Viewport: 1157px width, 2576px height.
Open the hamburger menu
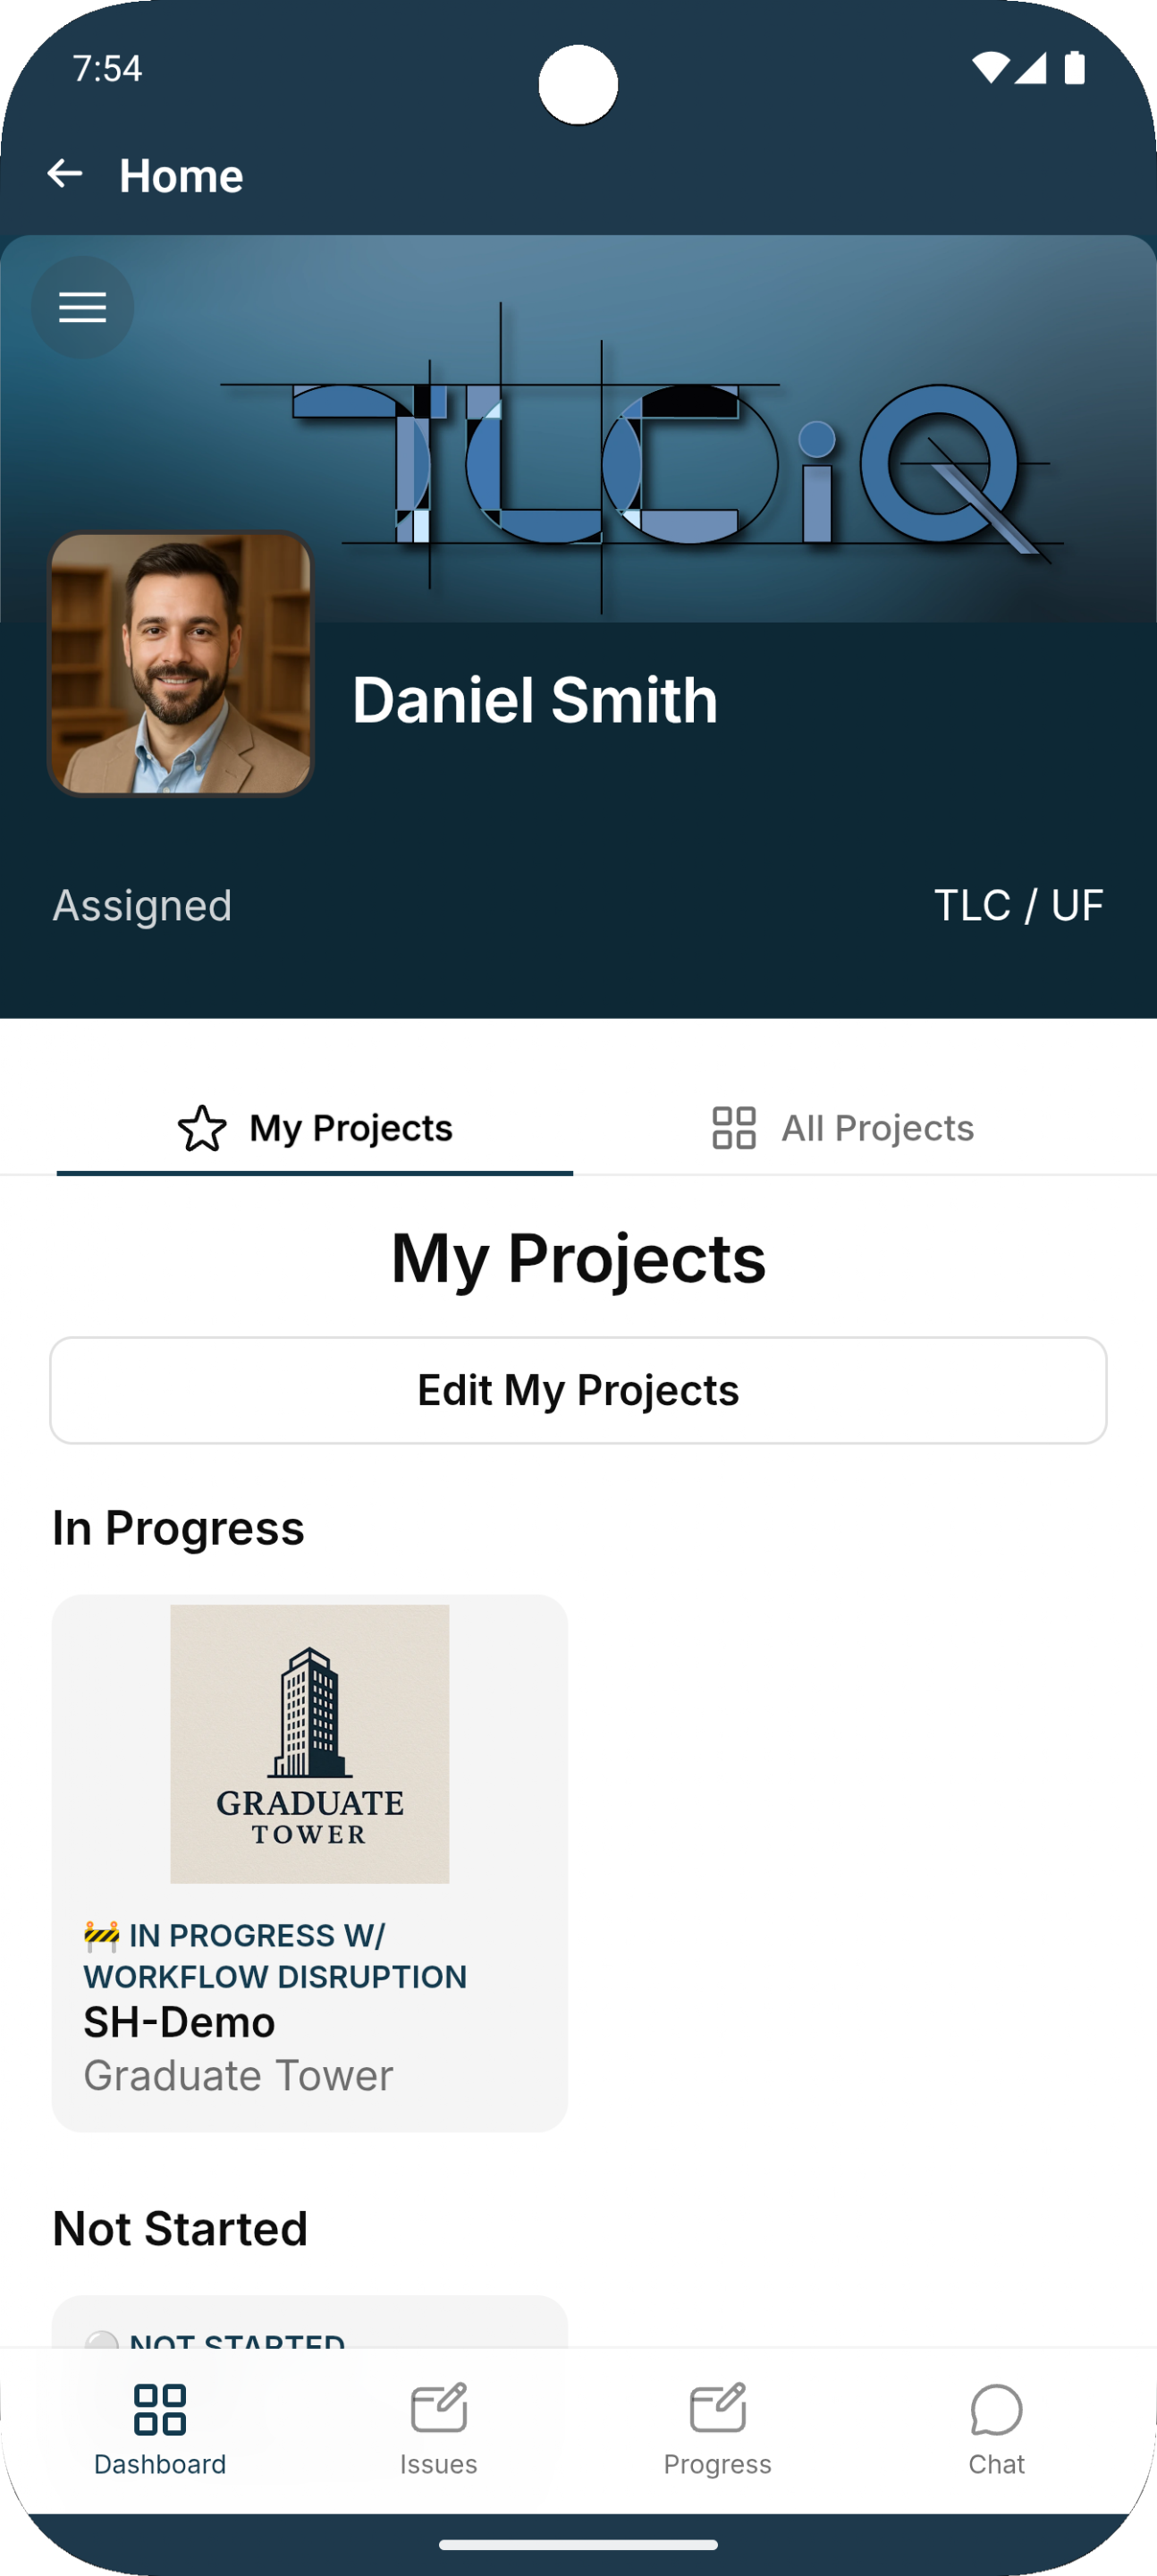coord(82,307)
